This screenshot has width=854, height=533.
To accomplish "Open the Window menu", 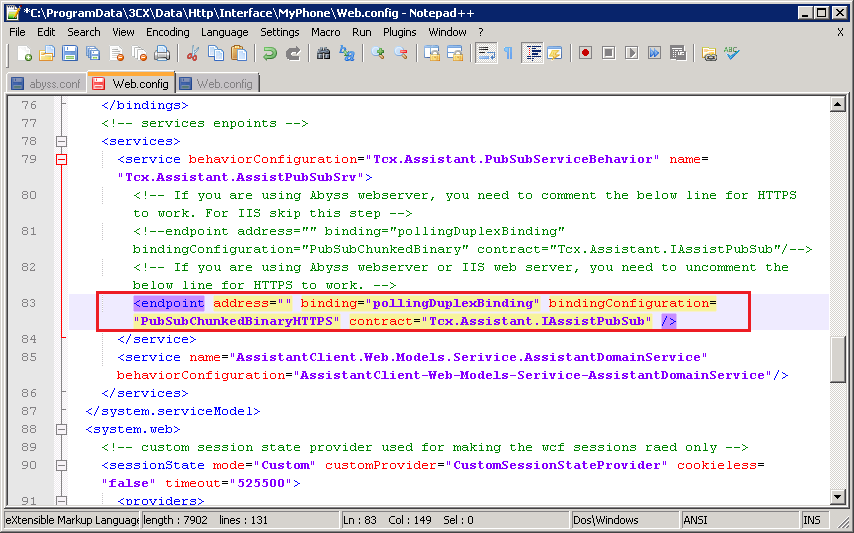I will pos(447,32).
